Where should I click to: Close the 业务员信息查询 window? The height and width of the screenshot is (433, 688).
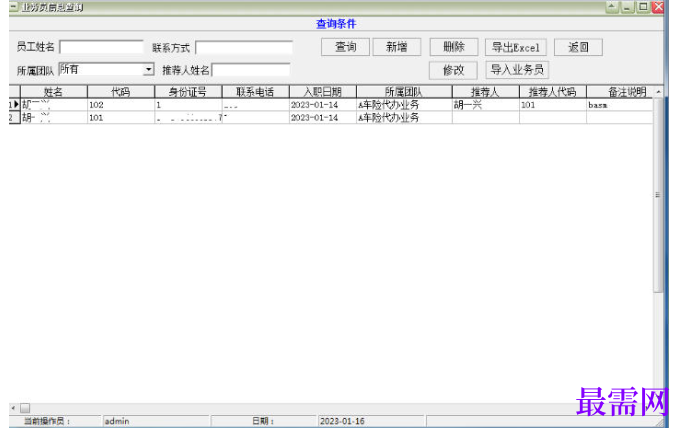658,7
